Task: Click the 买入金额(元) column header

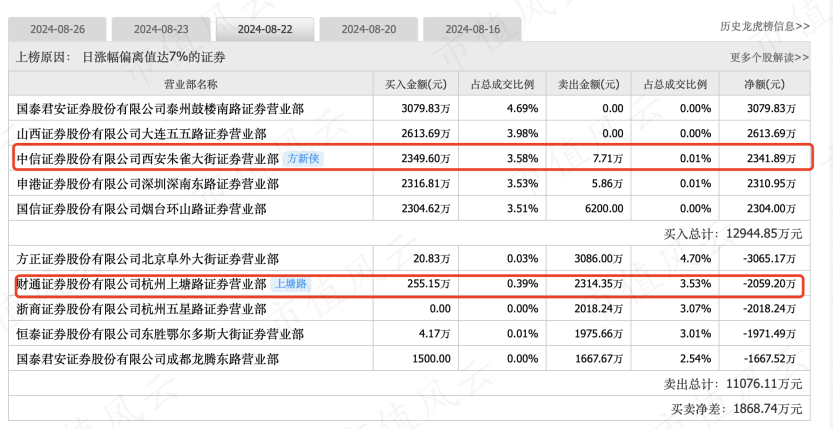Action: [416, 84]
